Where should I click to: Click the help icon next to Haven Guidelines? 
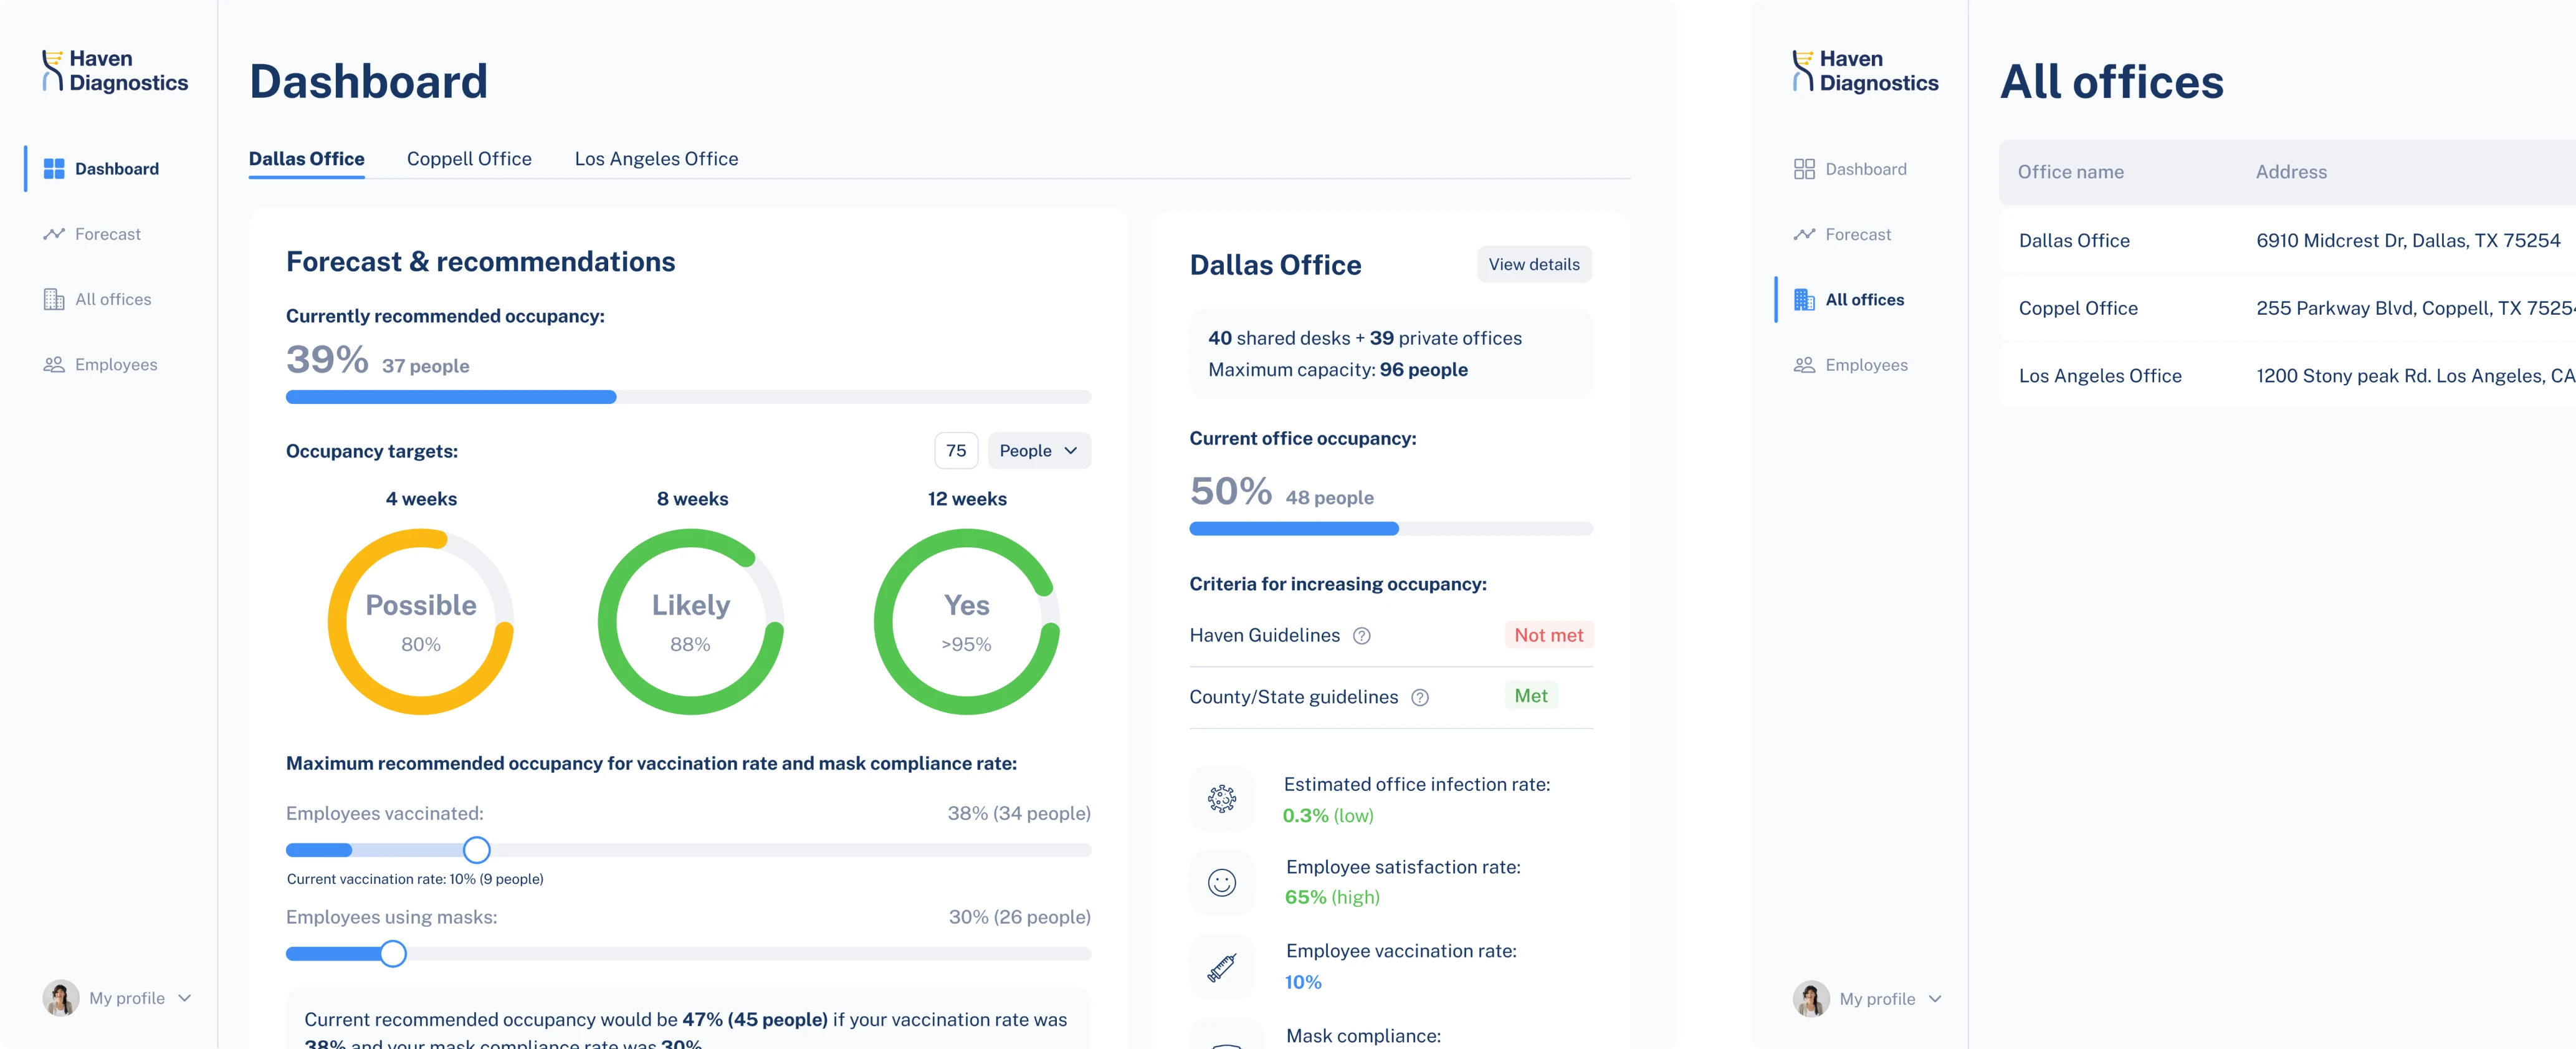1361,636
